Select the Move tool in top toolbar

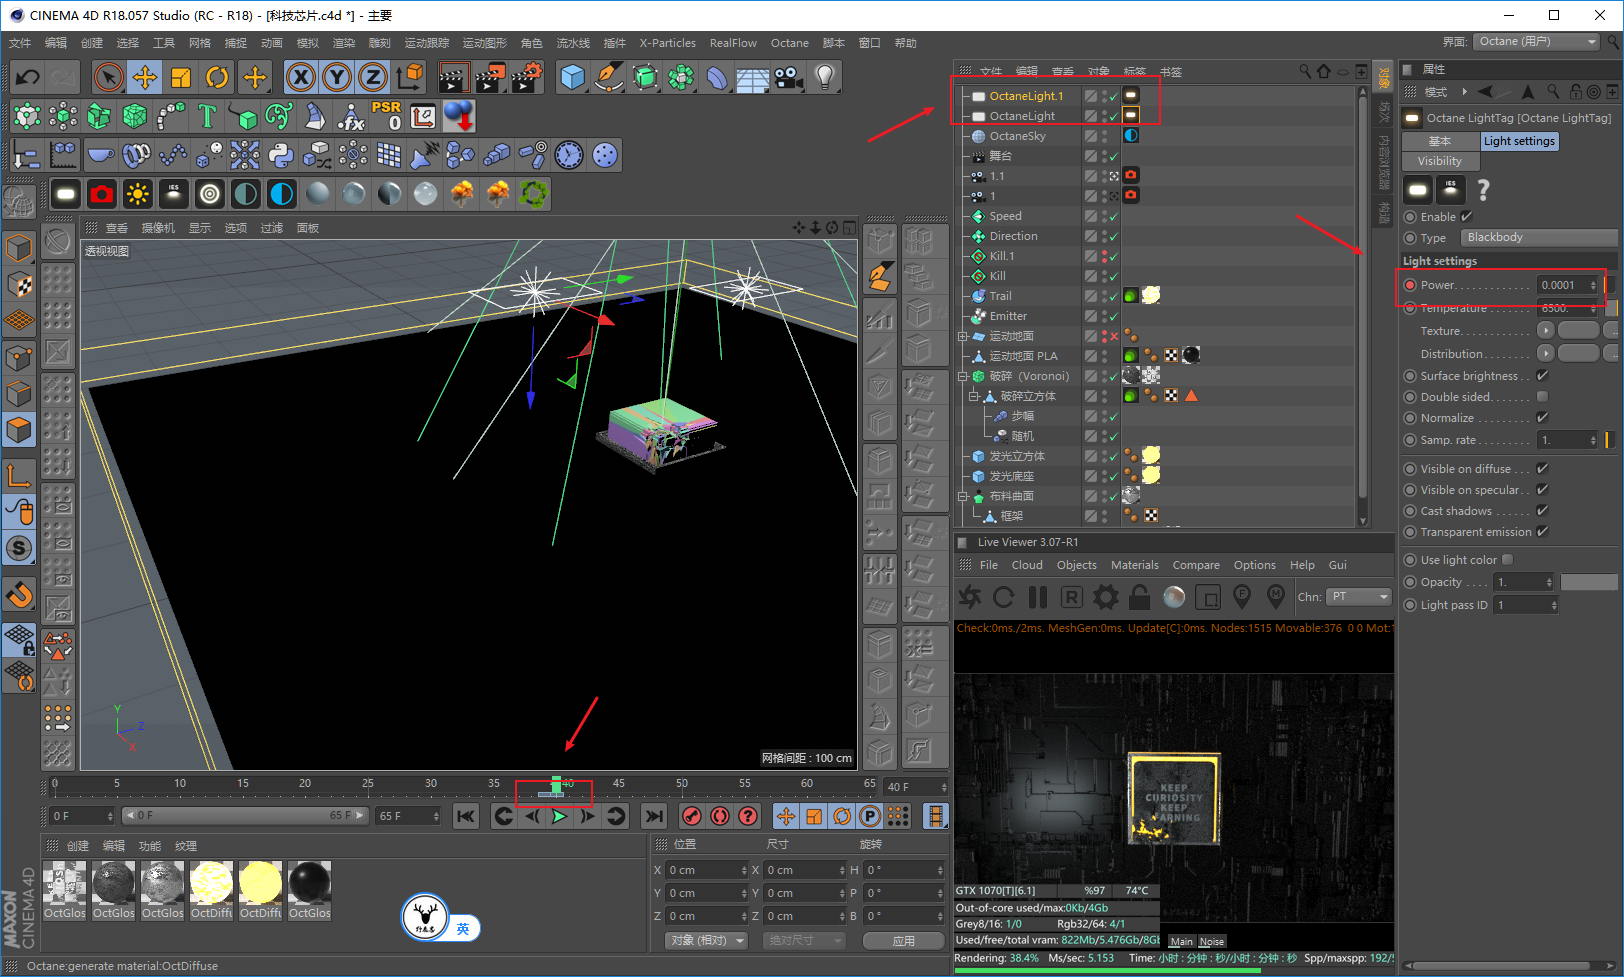[145, 77]
